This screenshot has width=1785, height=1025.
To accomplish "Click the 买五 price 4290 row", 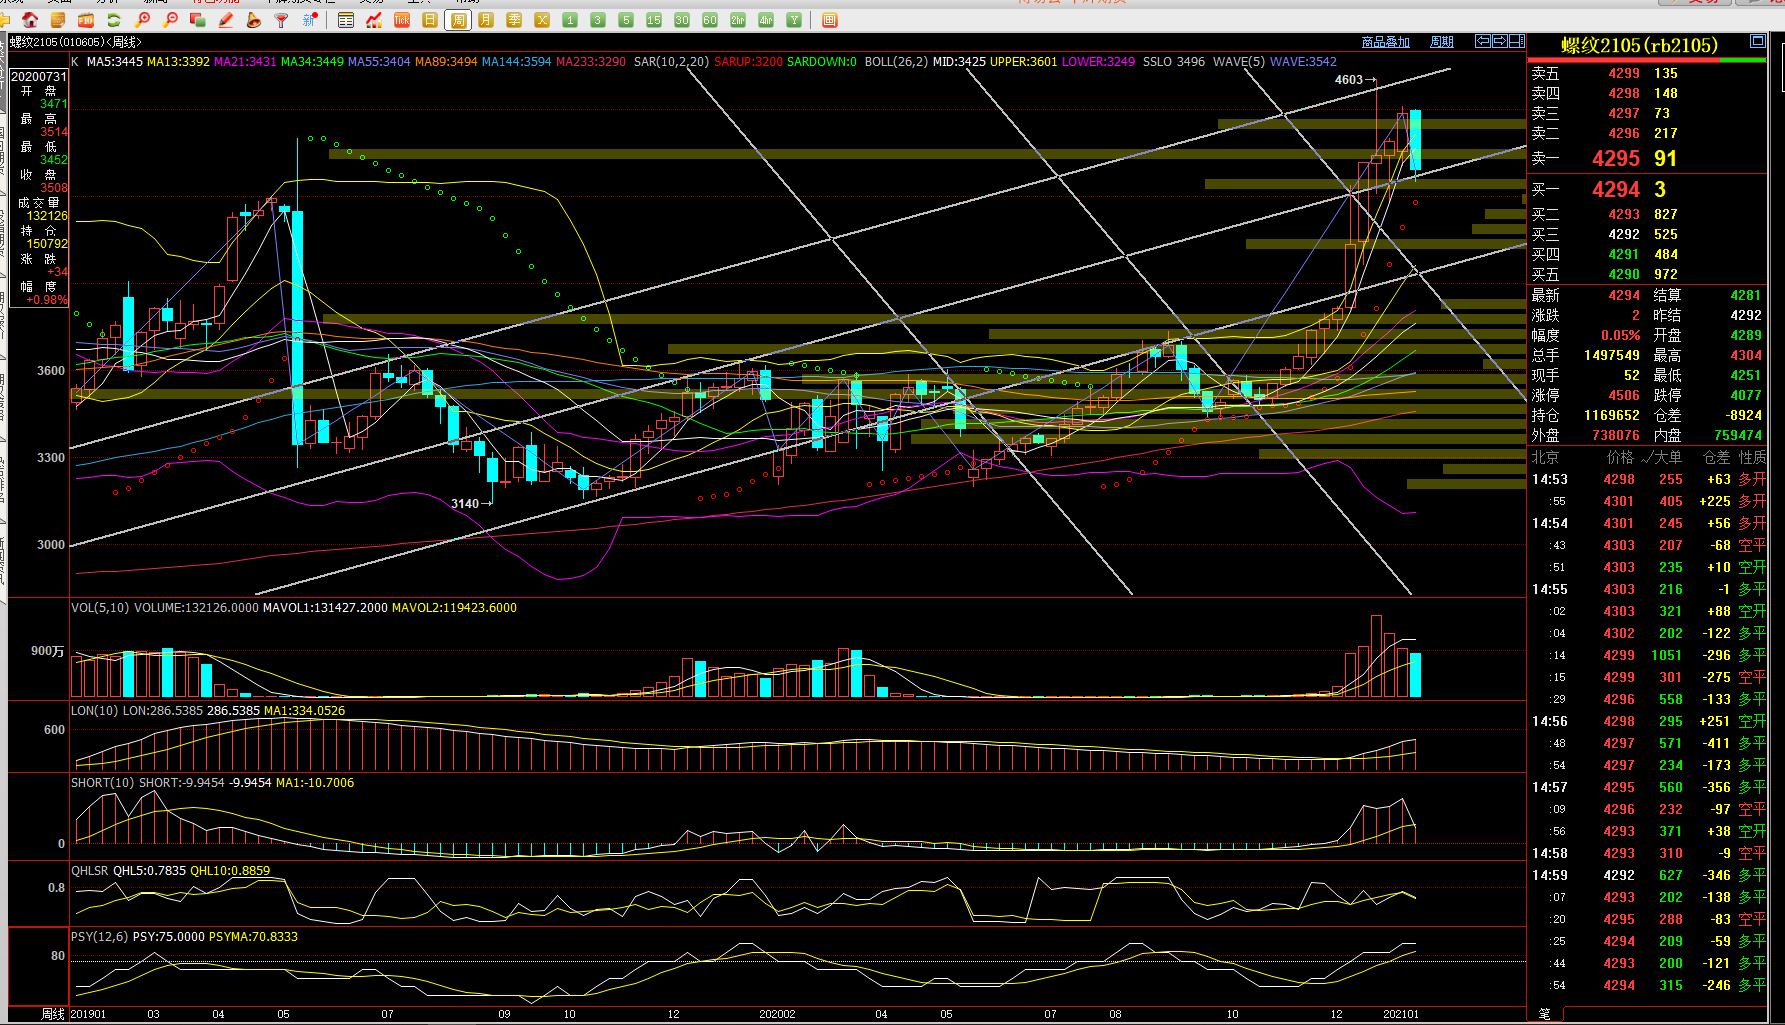I will coord(1647,275).
